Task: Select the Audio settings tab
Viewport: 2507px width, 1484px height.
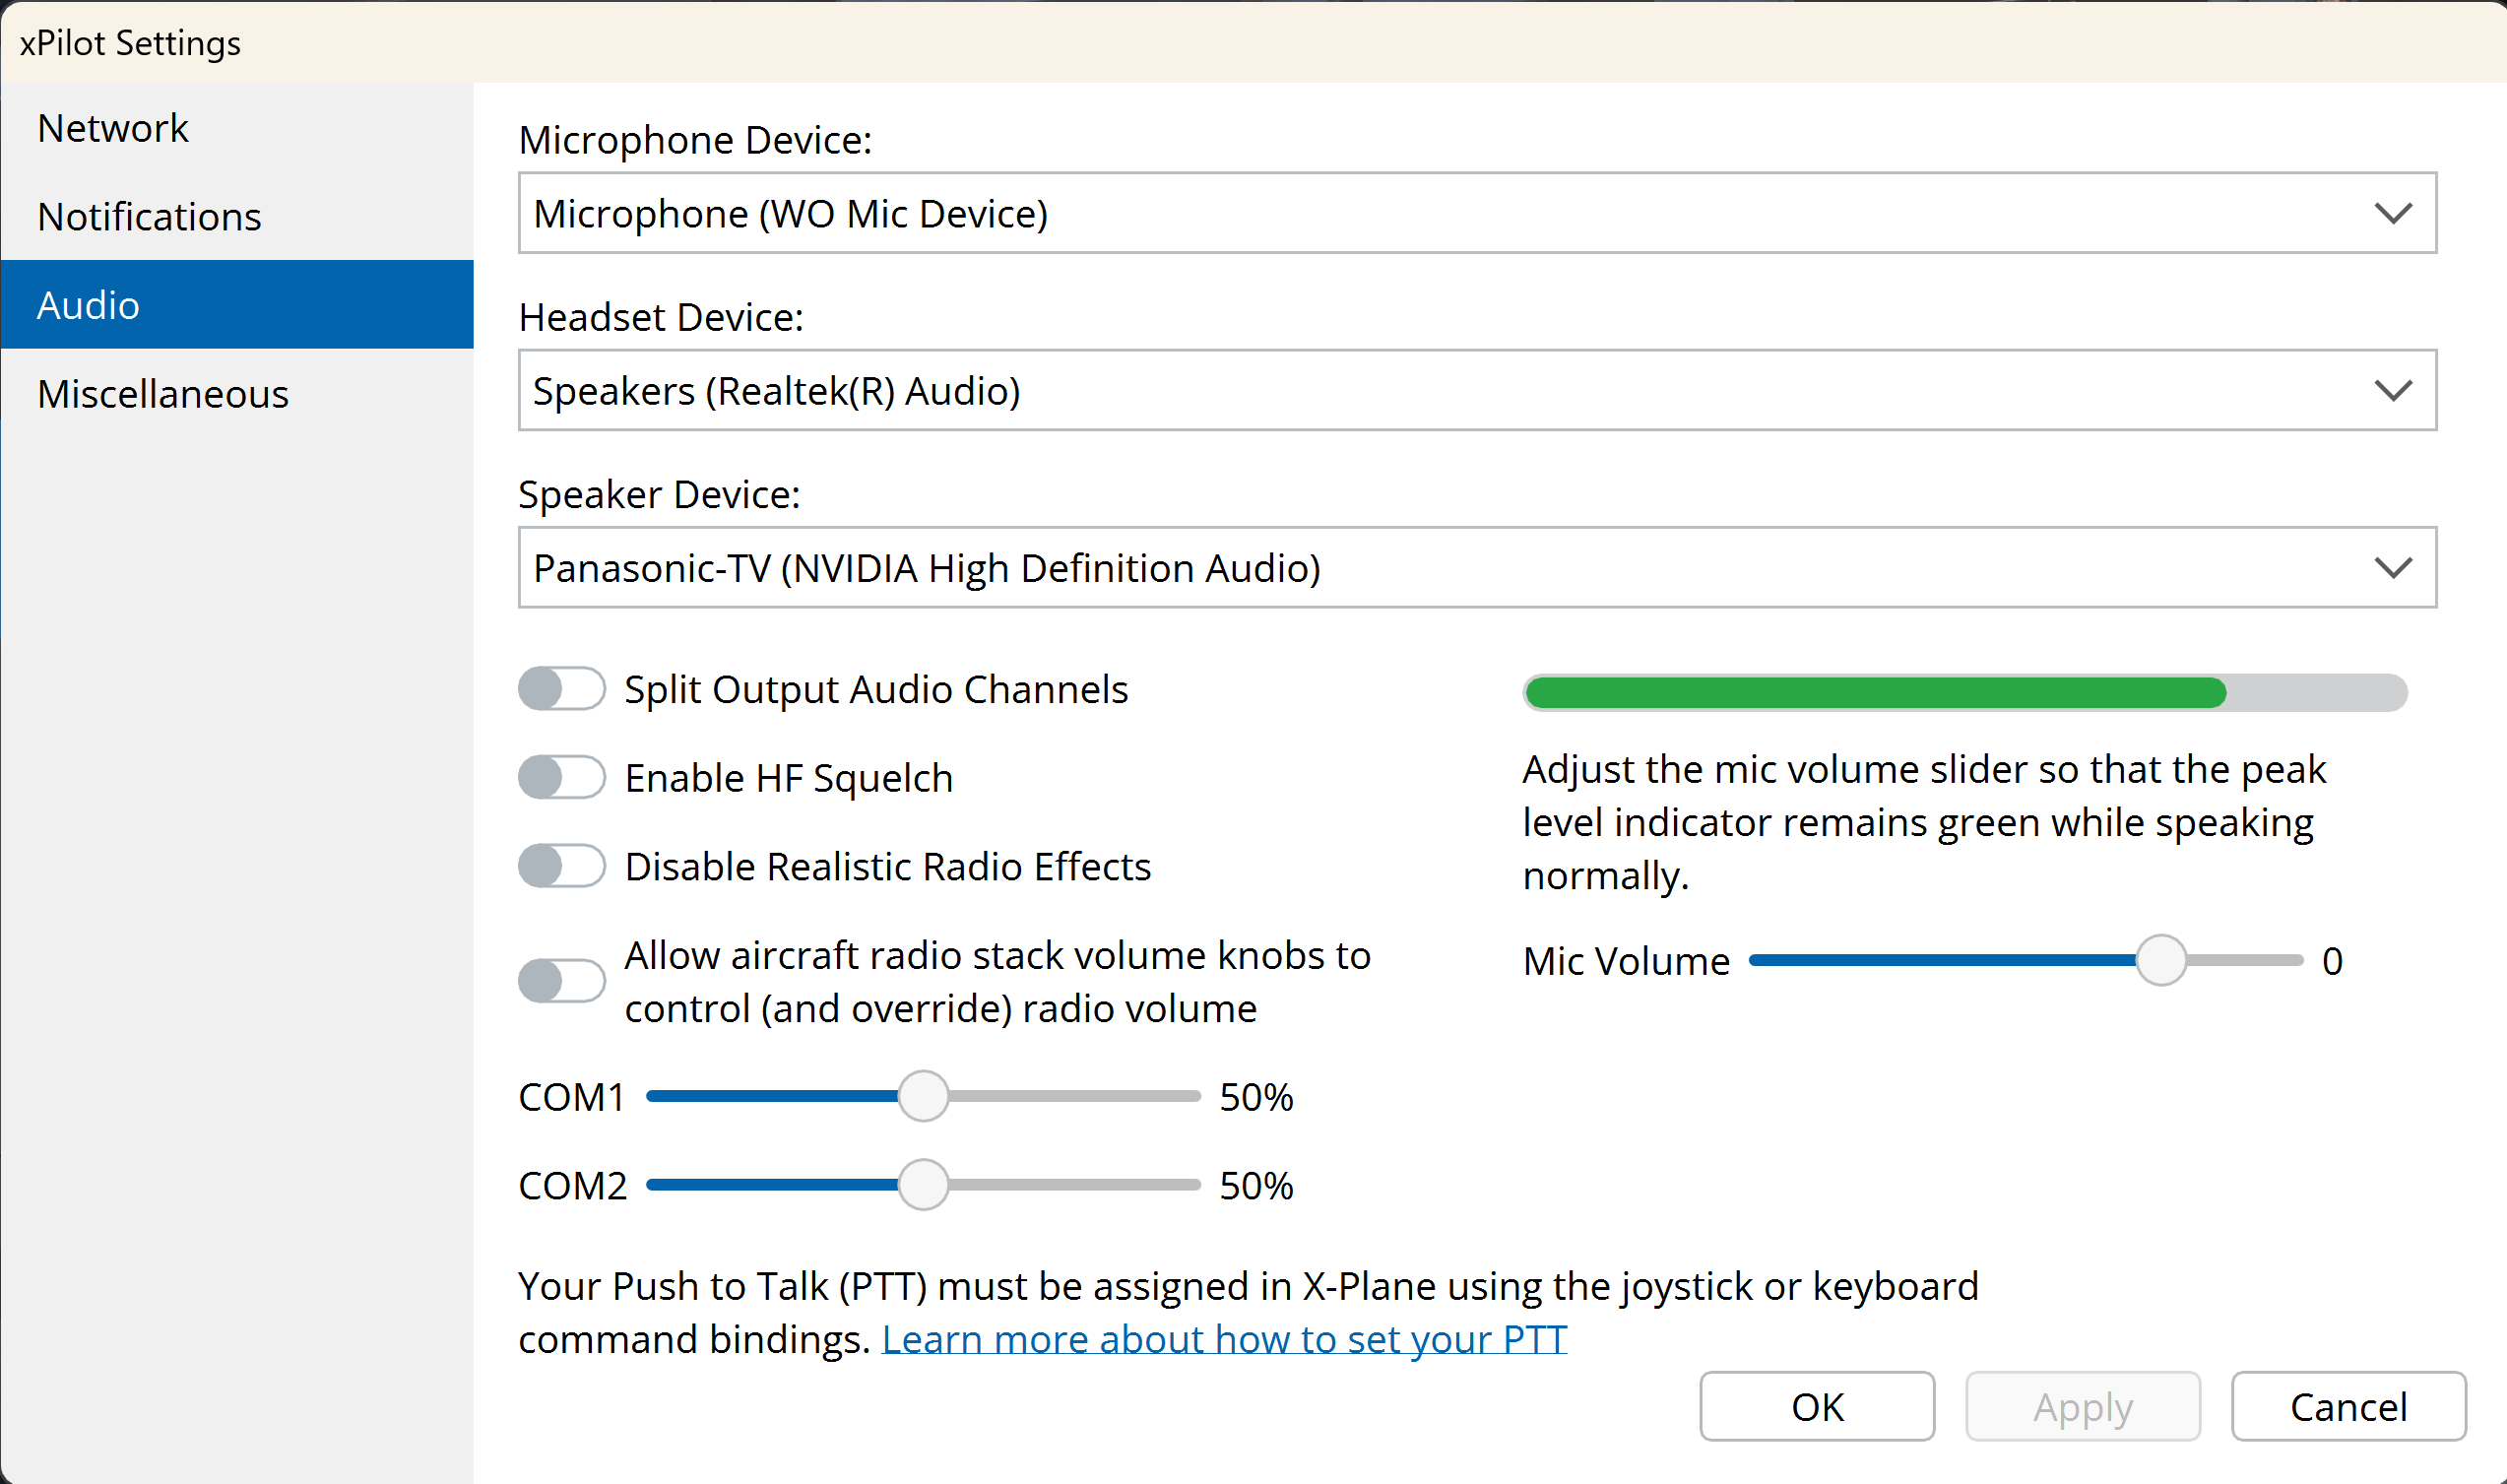Action: click(88, 305)
